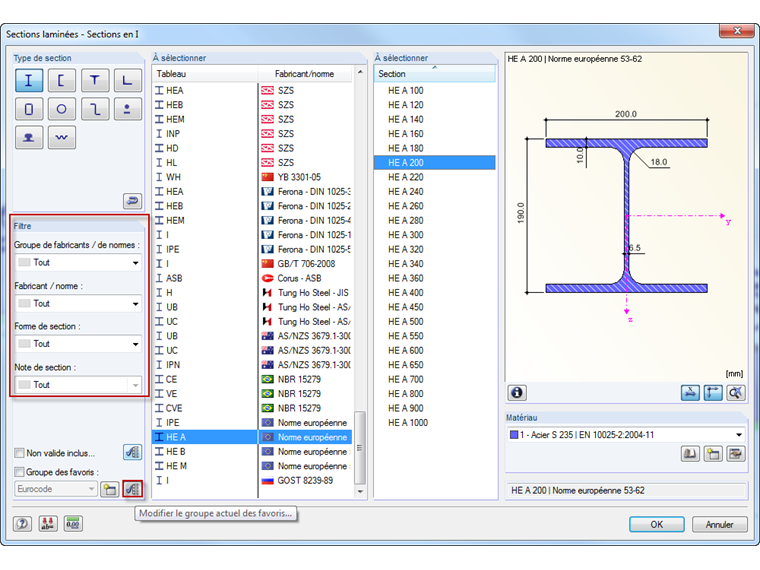The width and height of the screenshot is (760, 570).
Task: Click the table list scrollbar thumb
Action: pos(360,447)
